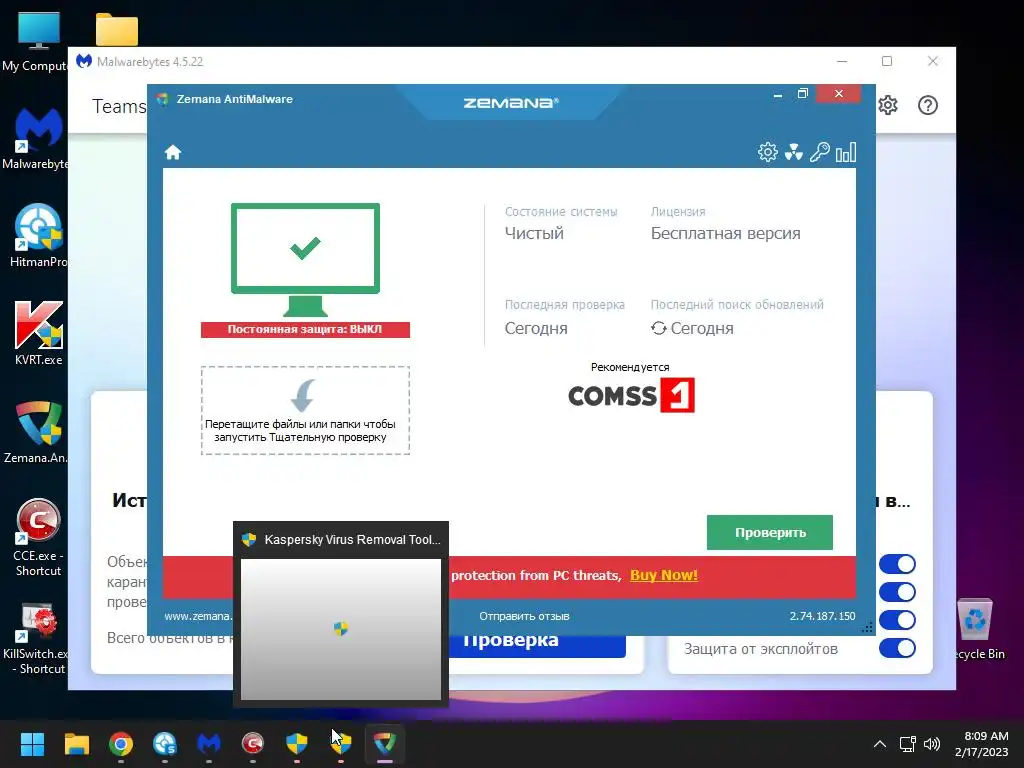Click Чистый system status text
The image size is (1024, 768).
[x=534, y=233]
